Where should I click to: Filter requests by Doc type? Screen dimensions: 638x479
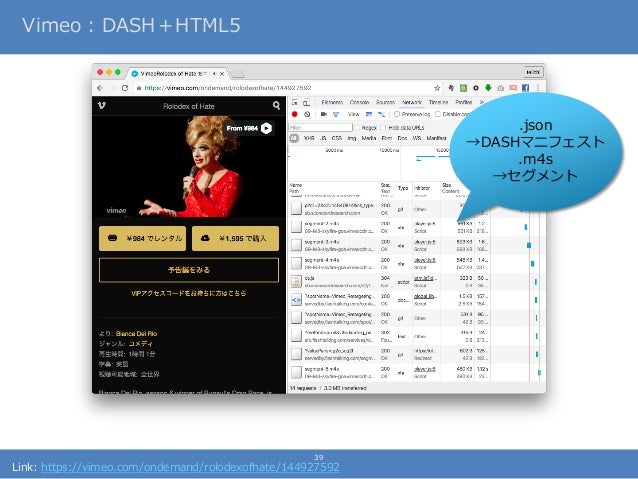point(402,138)
